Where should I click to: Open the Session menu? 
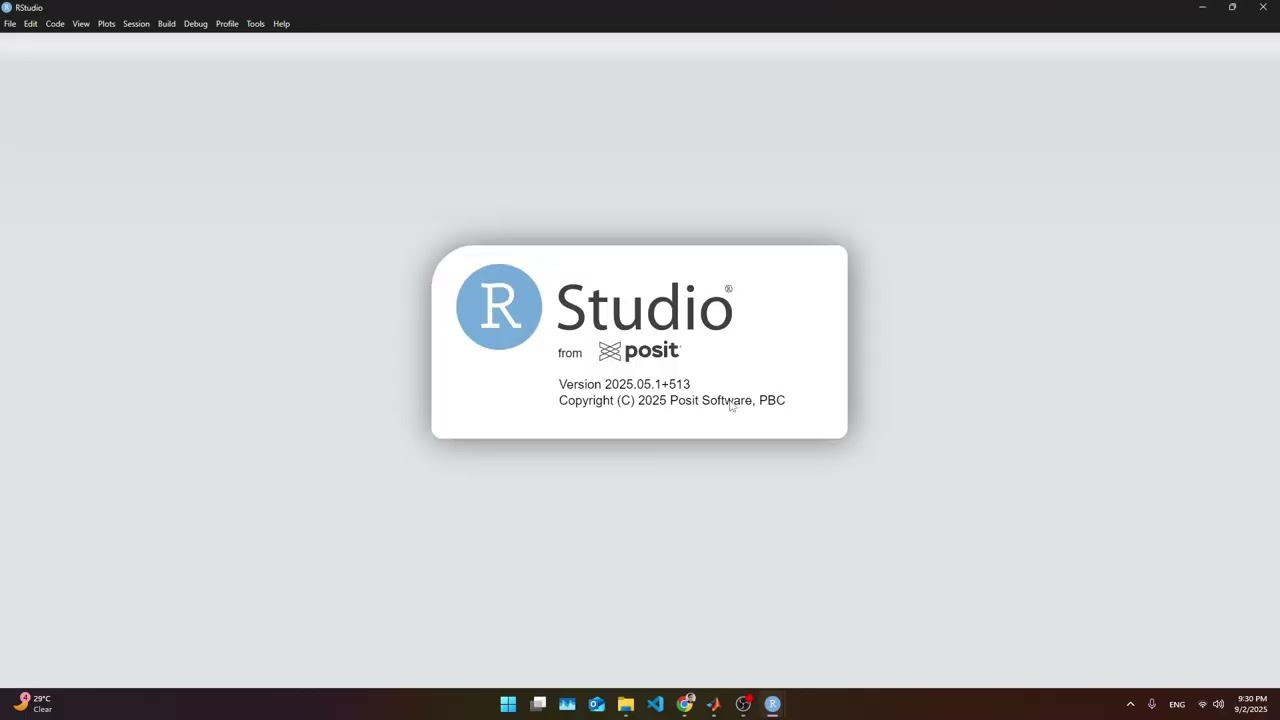(x=136, y=24)
